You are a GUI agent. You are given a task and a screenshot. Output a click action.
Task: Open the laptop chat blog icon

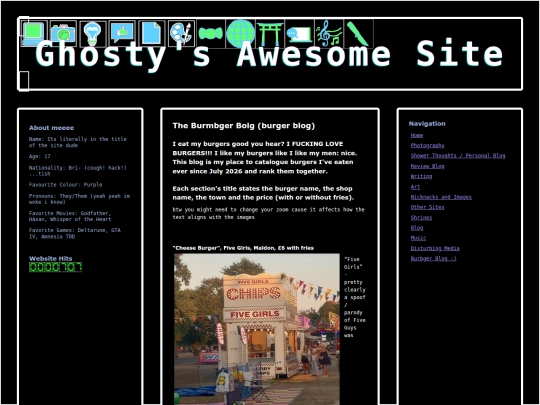point(299,33)
